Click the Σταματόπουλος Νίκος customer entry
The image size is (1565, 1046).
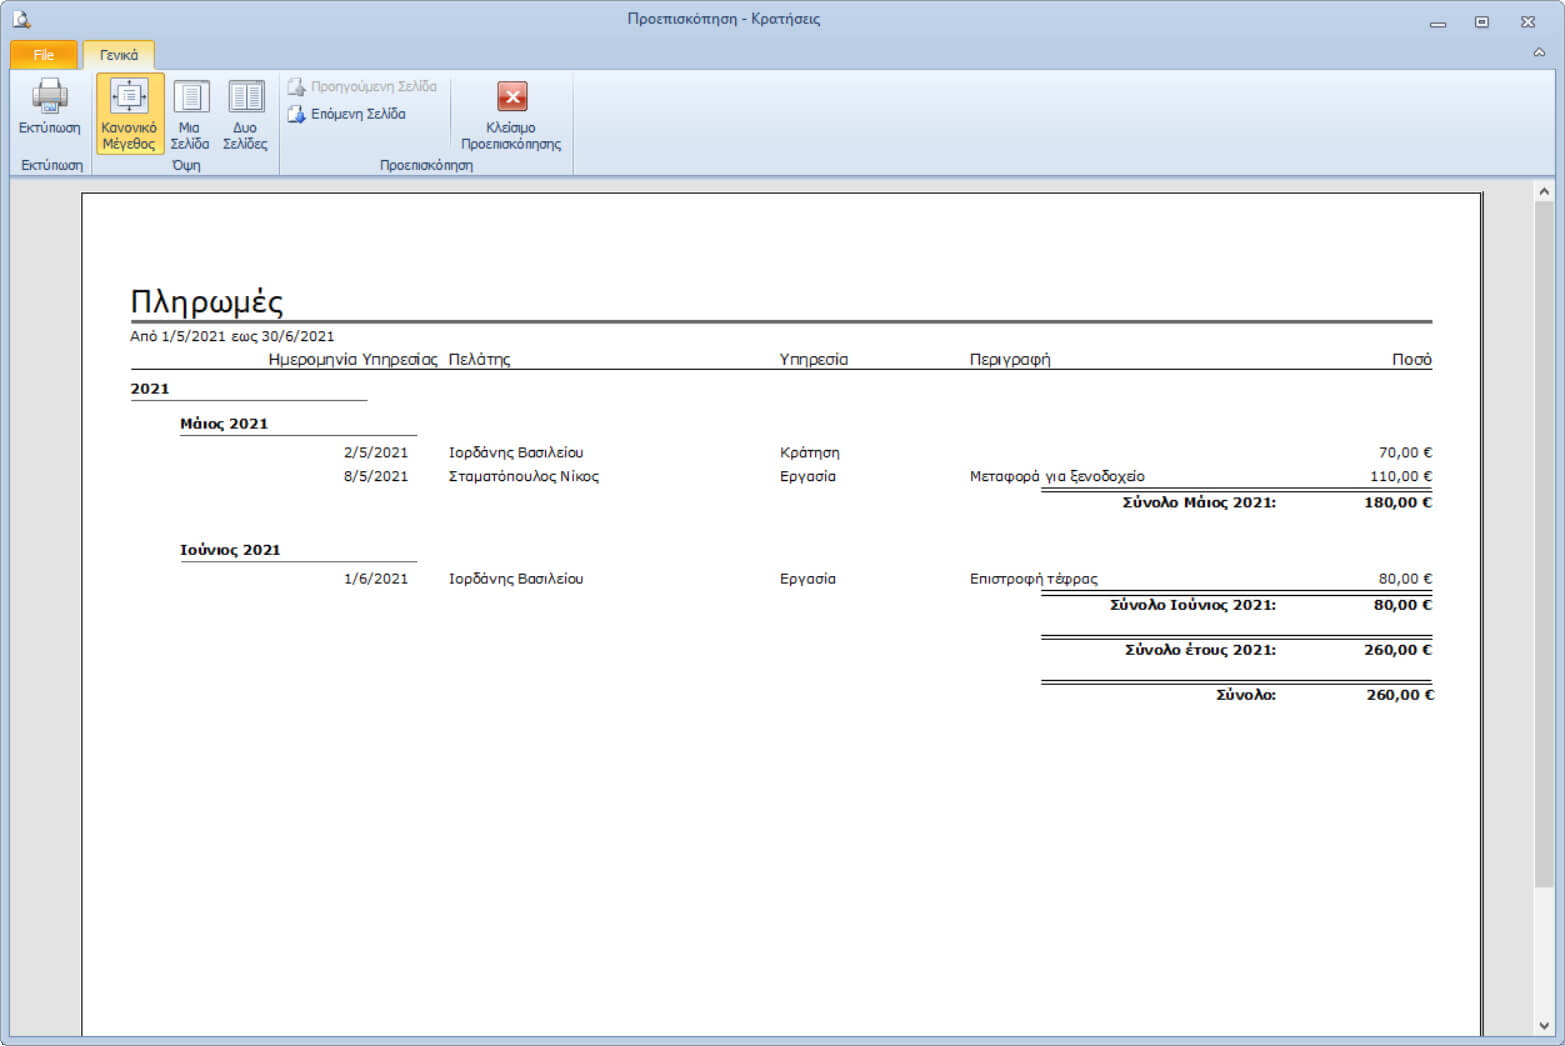coord(523,477)
